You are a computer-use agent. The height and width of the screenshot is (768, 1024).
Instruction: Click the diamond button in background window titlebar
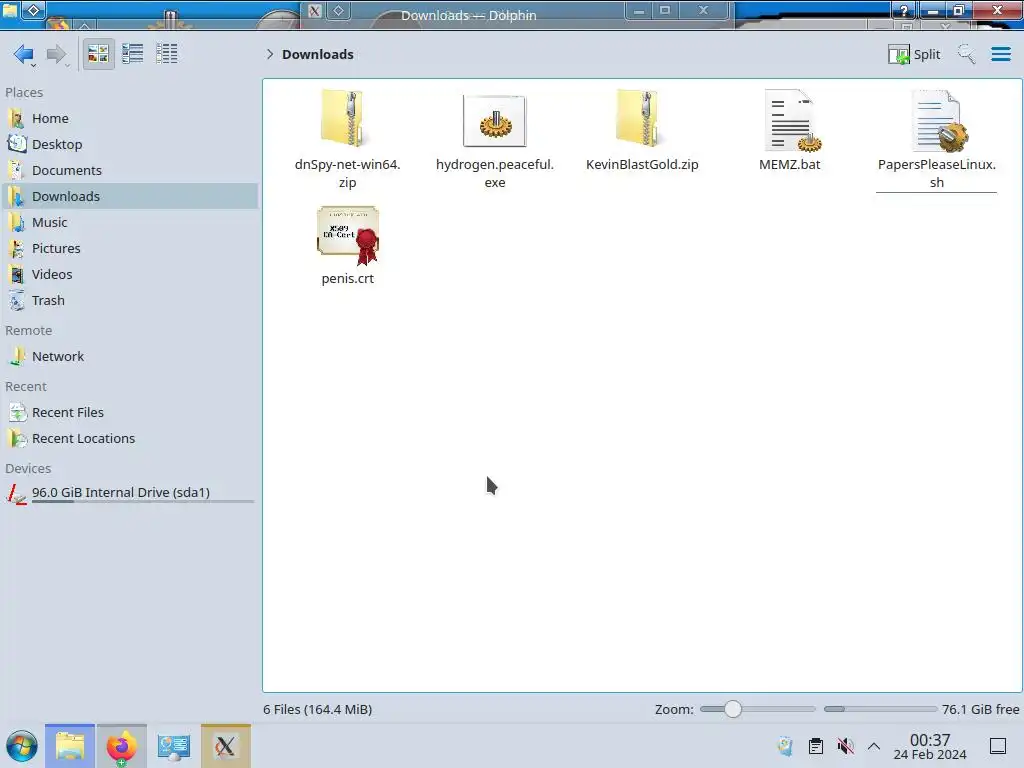[x=338, y=10]
